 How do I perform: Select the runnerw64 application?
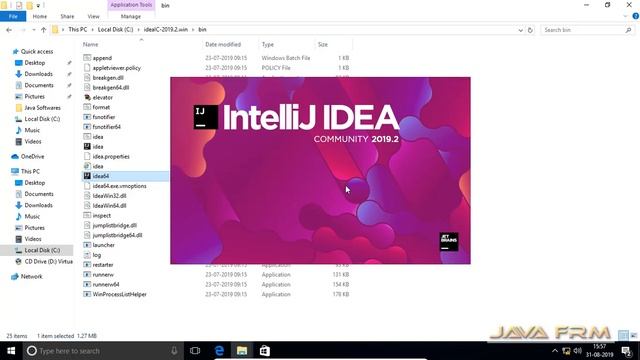pos(106,284)
